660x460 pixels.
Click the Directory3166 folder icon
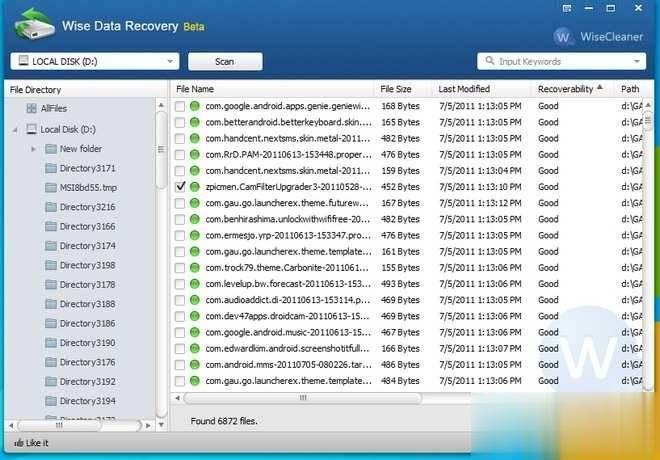tap(51, 226)
